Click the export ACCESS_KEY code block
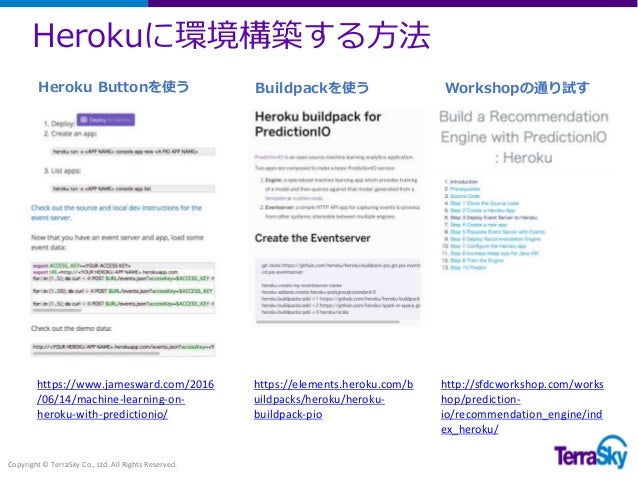Screen dimensions: 638x479 pos(123,287)
